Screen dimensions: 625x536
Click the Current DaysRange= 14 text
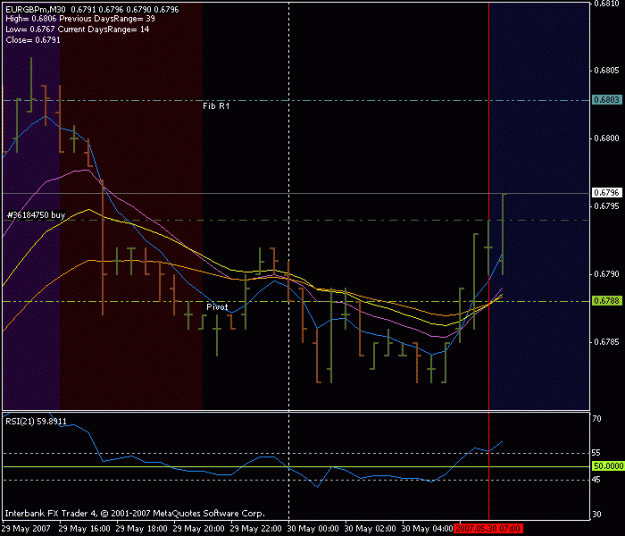[104, 29]
